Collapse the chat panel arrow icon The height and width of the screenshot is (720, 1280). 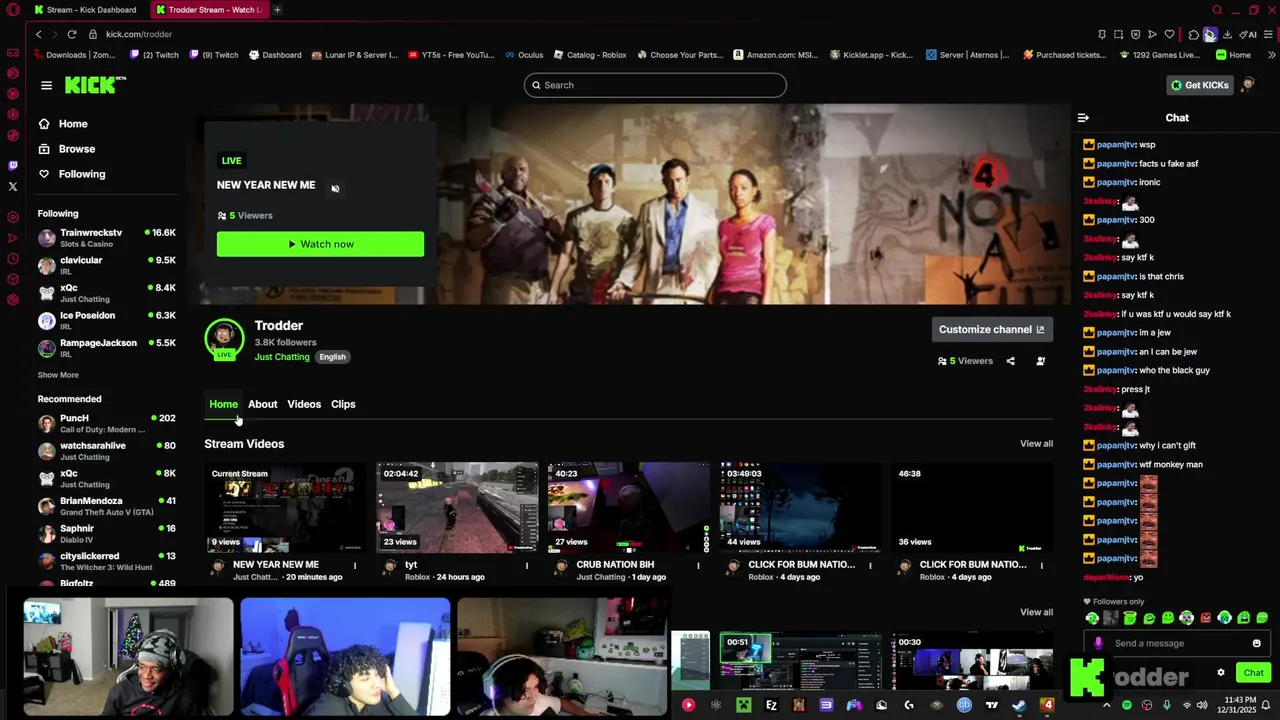coord(1083,118)
